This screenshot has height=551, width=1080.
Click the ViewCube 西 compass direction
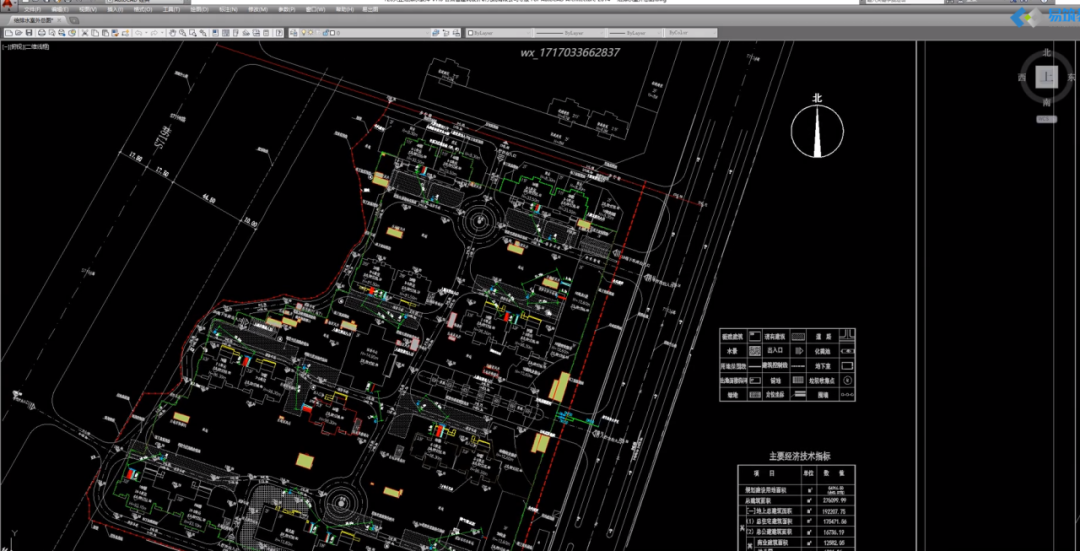[x=1022, y=77]
